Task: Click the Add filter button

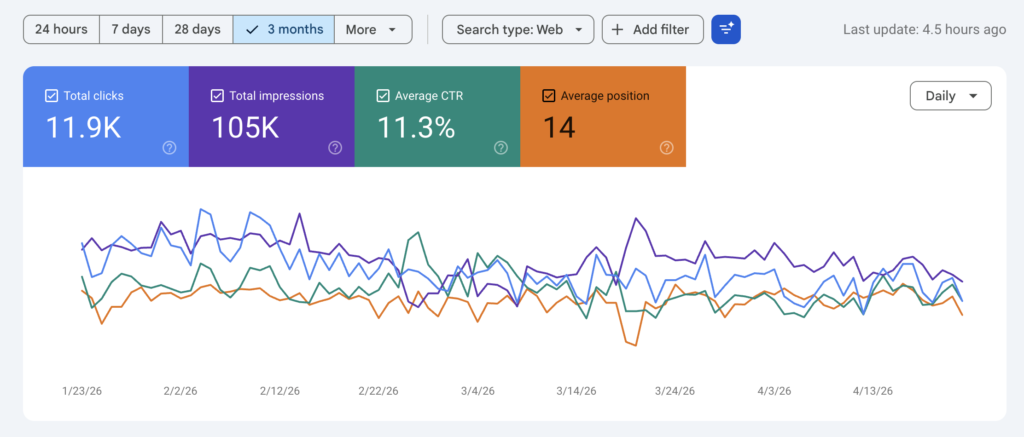Action: tap(652, 30)
